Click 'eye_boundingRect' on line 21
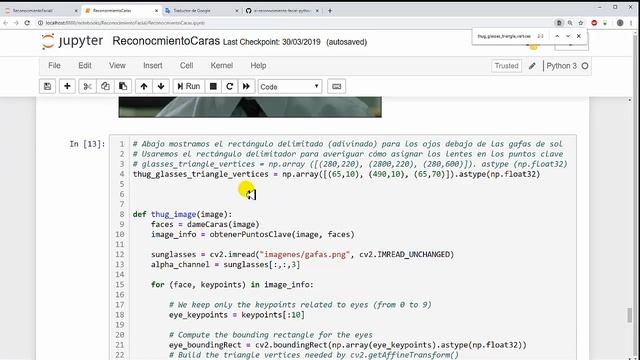Image resolution: width=640 pixels, height=360 pixels. pos(205,345)
